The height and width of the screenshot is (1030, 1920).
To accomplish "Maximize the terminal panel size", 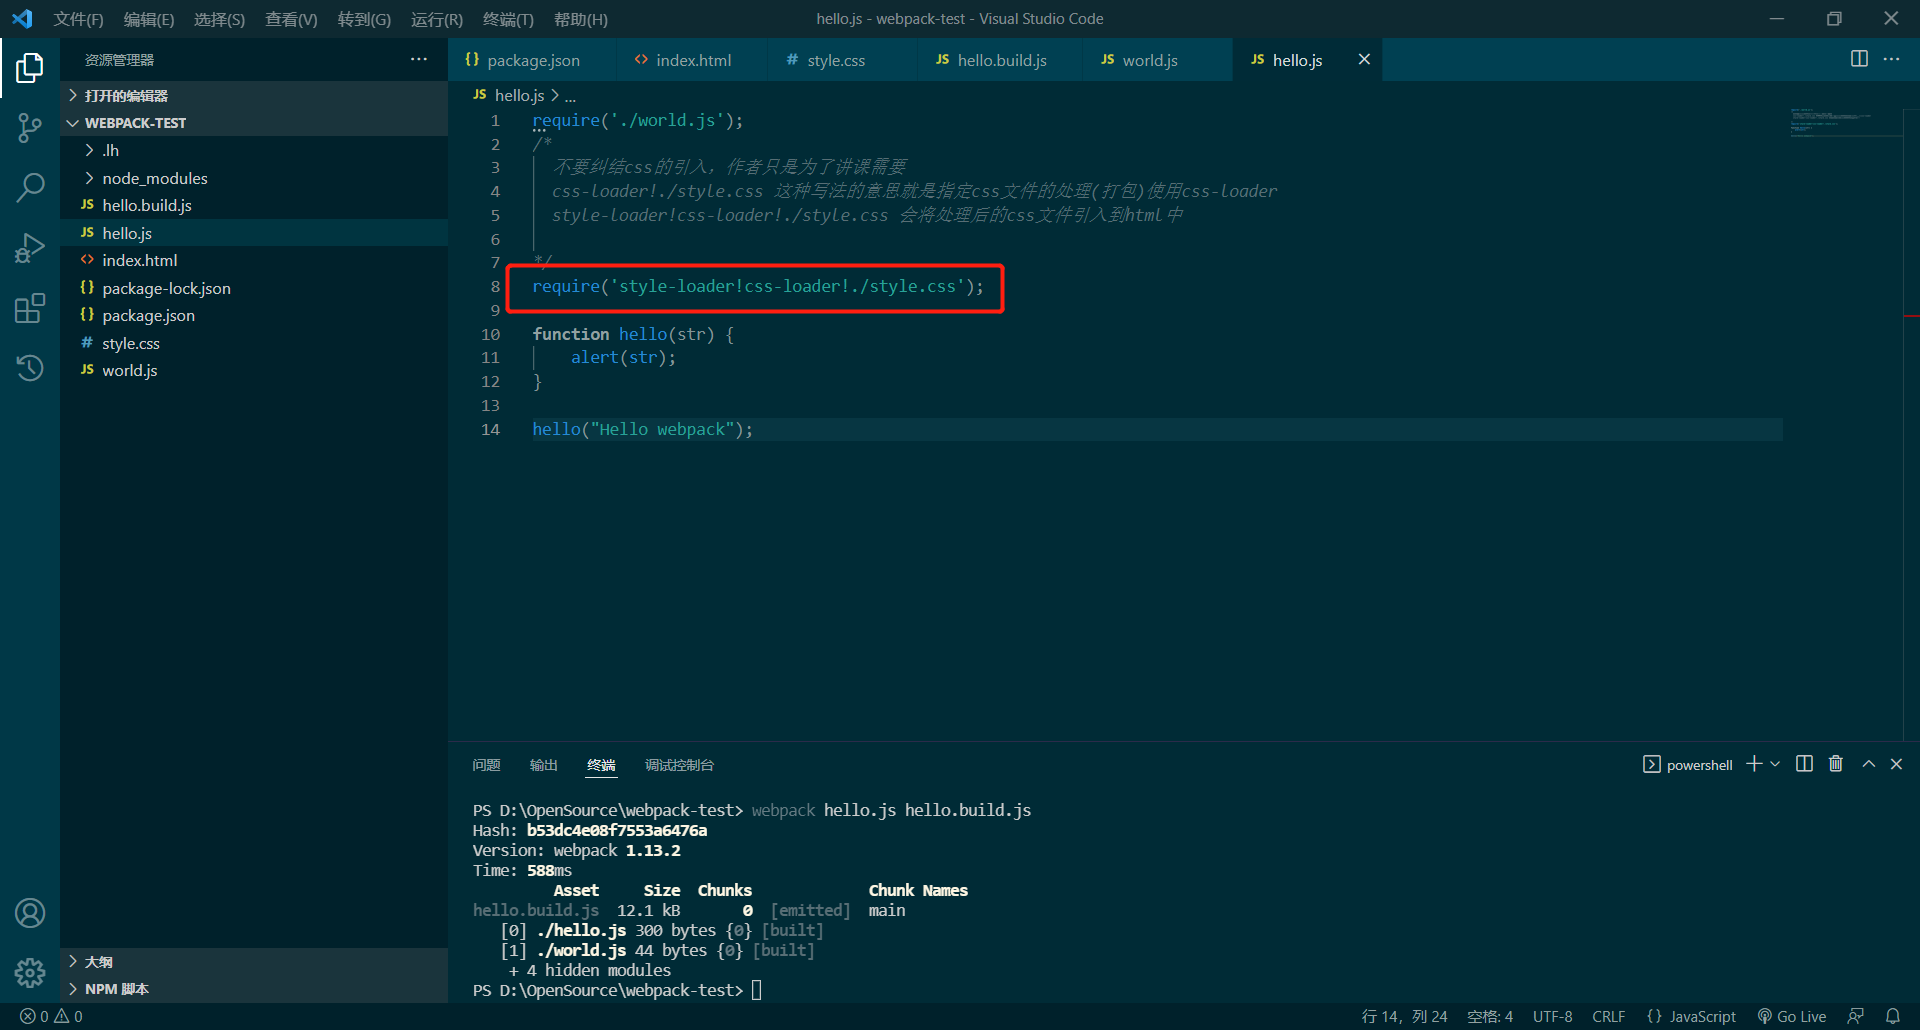I will point(1868,764).
